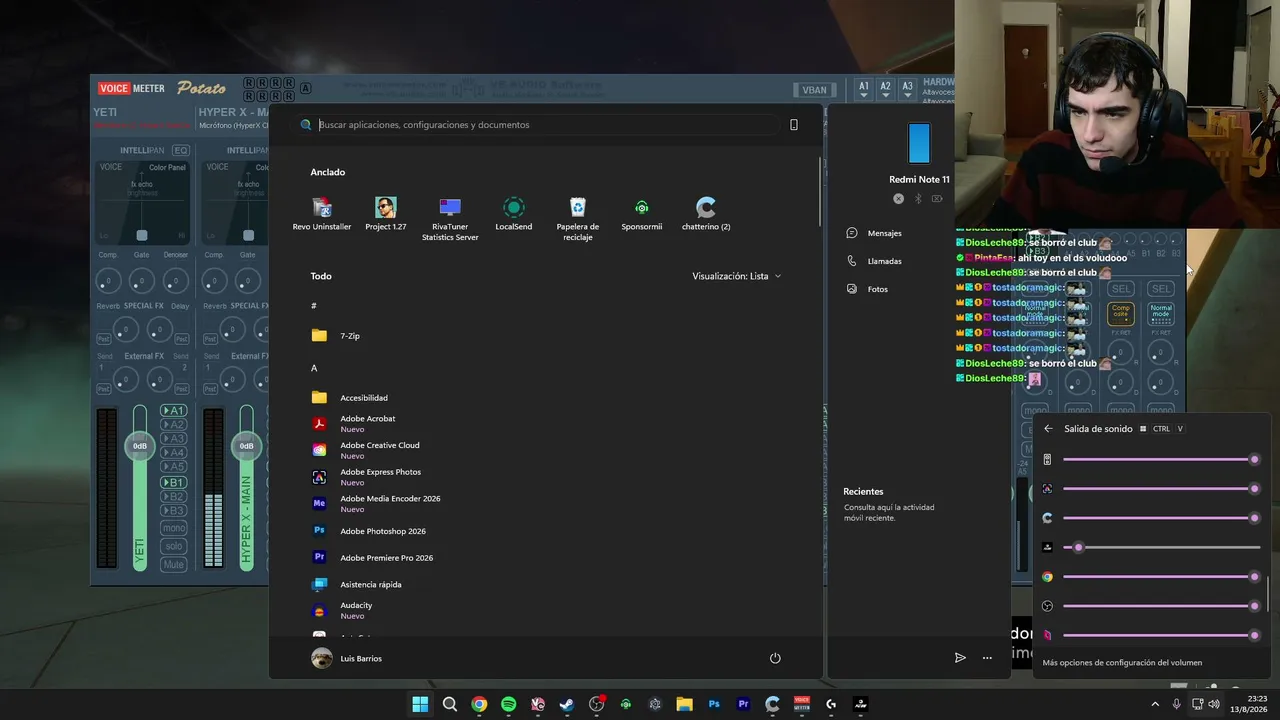Click the phone icon beside search bar
Viewport: 1280px width, 720px height.
[794, 125]
